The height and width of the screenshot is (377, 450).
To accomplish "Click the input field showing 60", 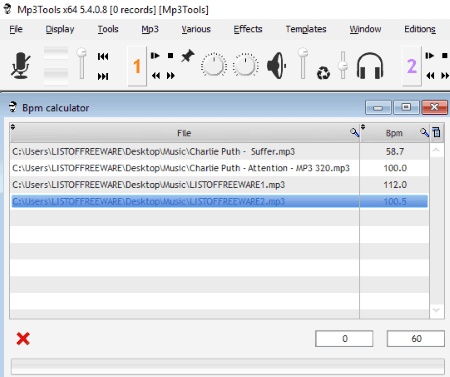I will [416, 339].
